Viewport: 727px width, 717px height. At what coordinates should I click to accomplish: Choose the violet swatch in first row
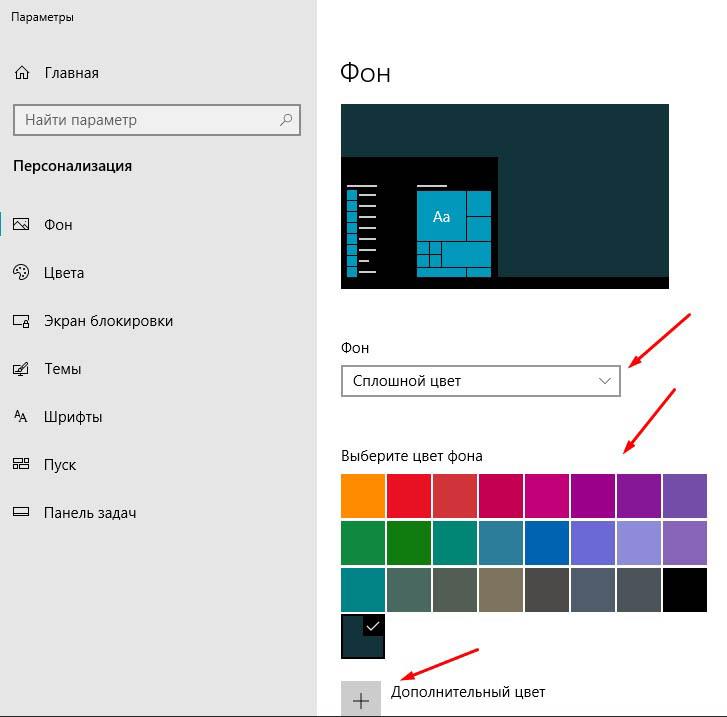(x=638, y=496)
